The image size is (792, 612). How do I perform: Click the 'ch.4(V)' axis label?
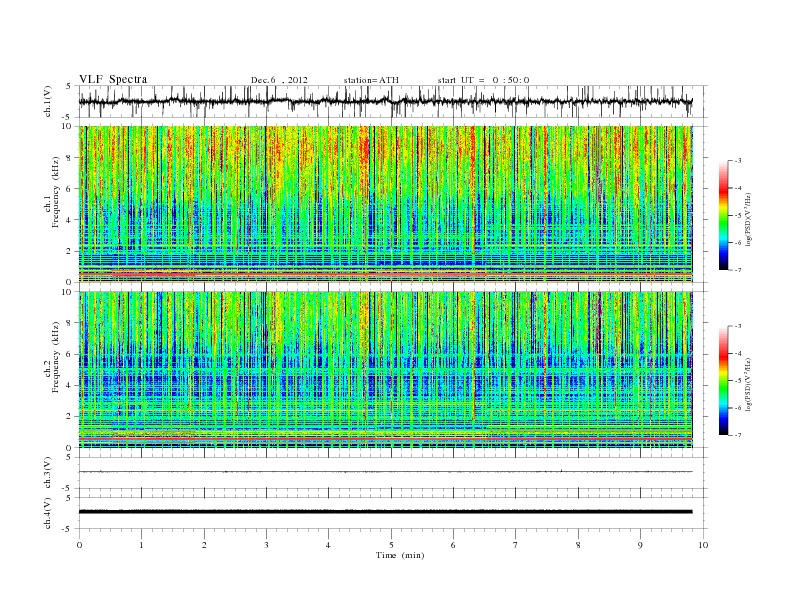tap(48, 513)
